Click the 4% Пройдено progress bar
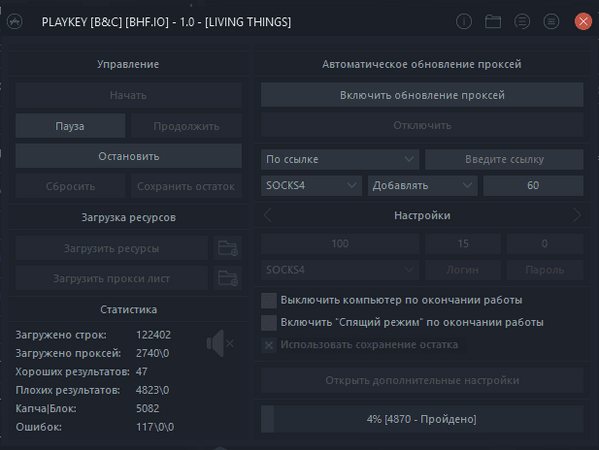Viewport: 599px width, 450px height. (x=422, y=419)
